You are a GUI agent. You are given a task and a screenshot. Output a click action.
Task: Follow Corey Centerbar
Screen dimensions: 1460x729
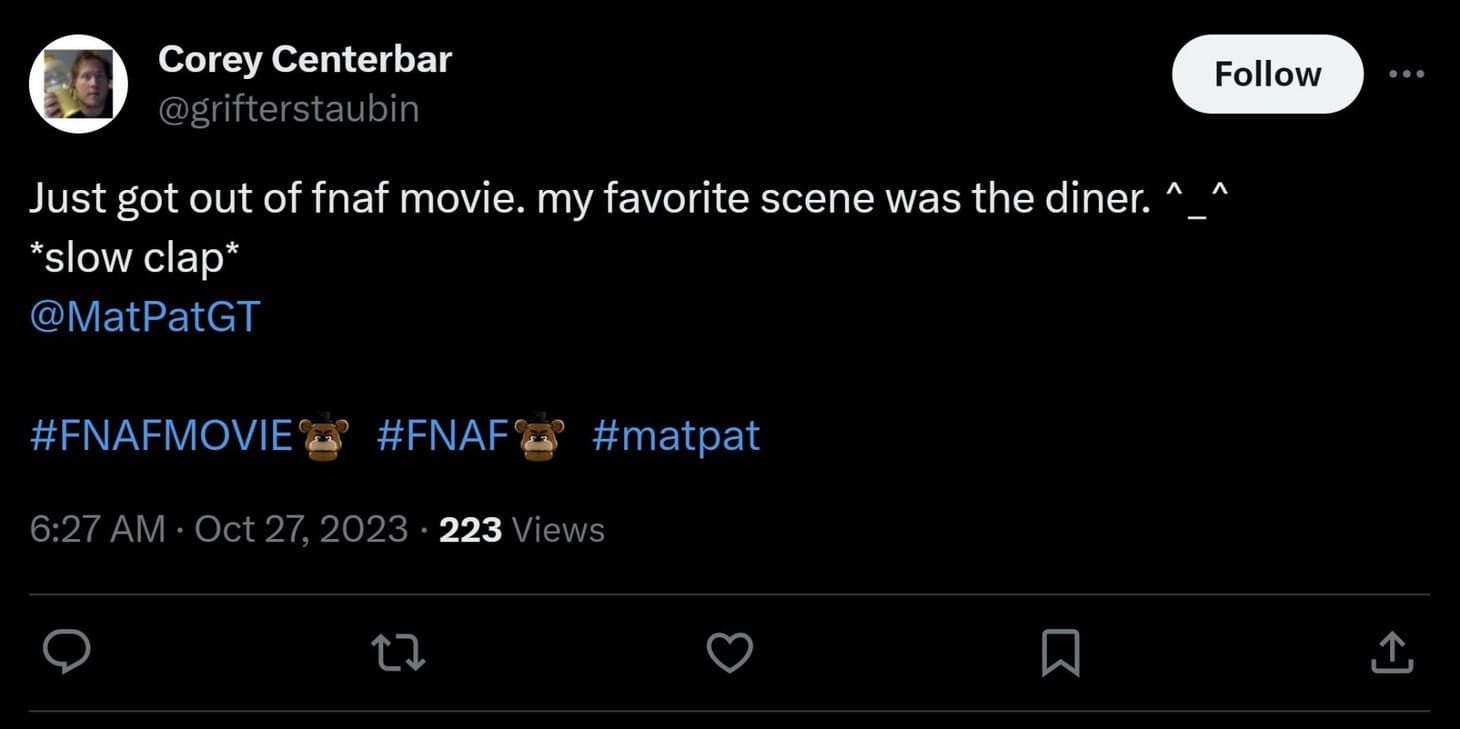click(1266, 73)
